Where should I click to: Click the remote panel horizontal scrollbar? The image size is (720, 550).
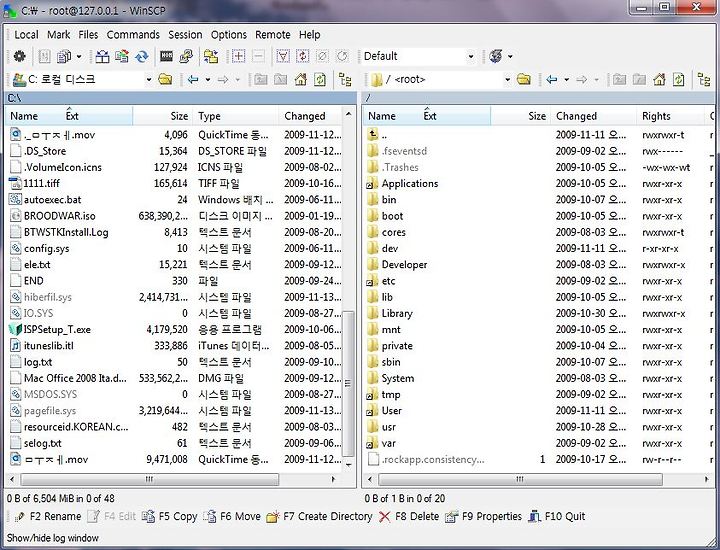tap(520, 479)
